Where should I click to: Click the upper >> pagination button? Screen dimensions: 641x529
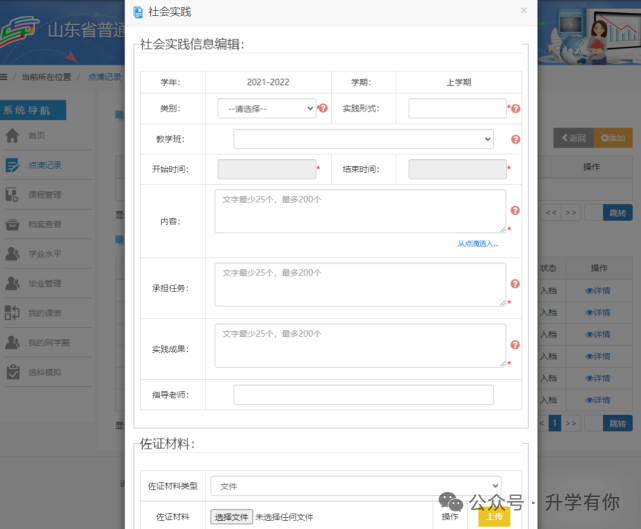point(571,213)
